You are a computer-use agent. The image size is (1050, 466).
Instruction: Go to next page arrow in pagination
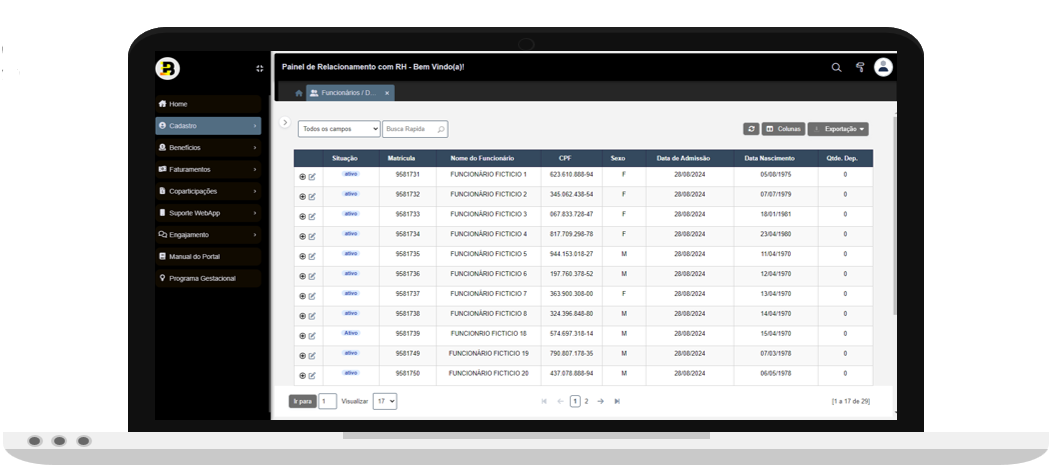coord(601,401)
